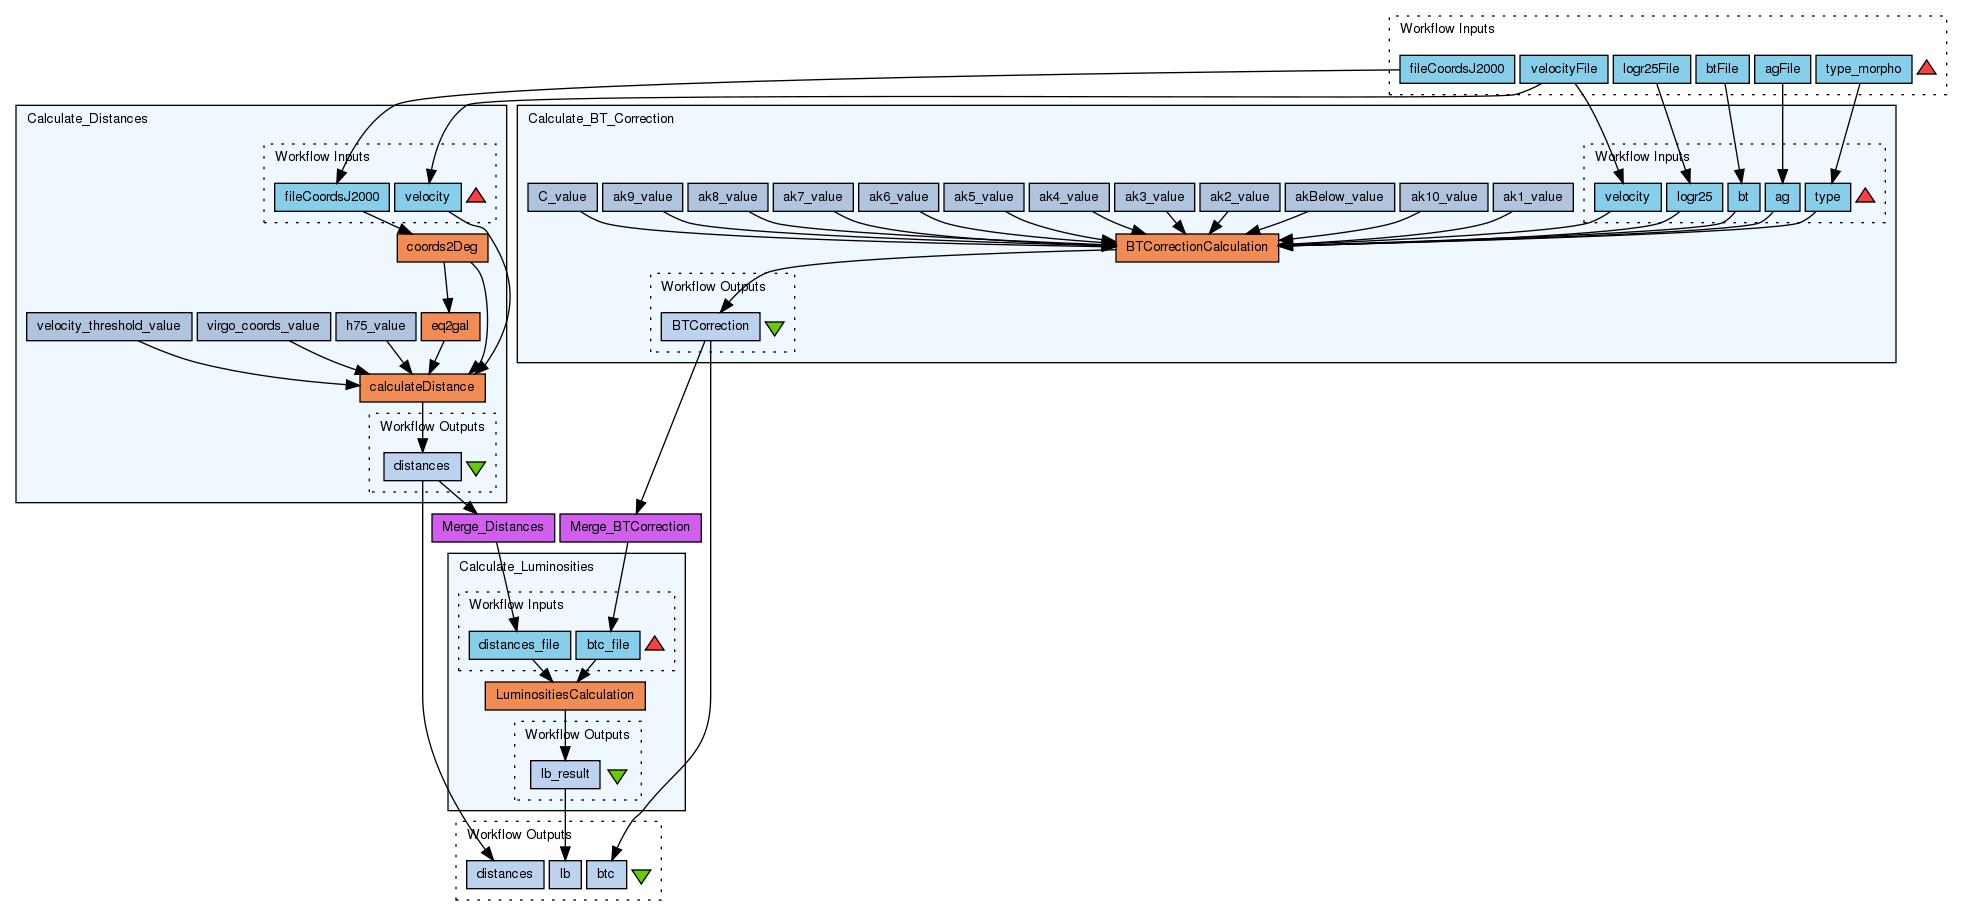Click the akBelow_value constant node
Screen dimensions: 1963x916
1338,197
